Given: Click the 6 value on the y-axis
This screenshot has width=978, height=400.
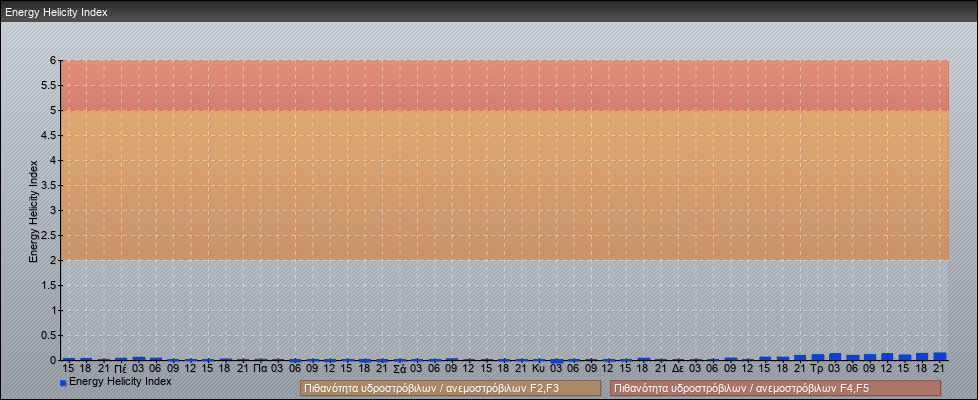Looking at the screenshot, I should [x=52, y=60].
